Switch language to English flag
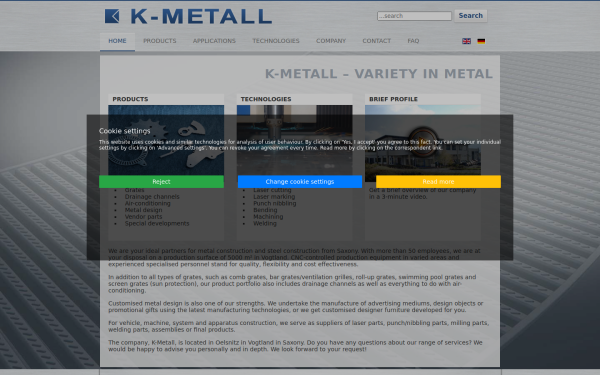Viewport: 600px width, 375px height. coord(466,41)
